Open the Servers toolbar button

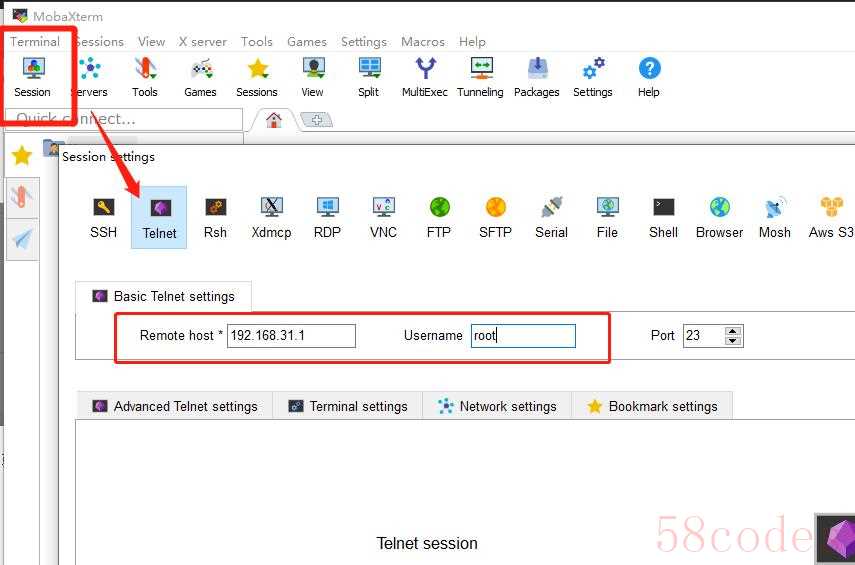[89, 77]
